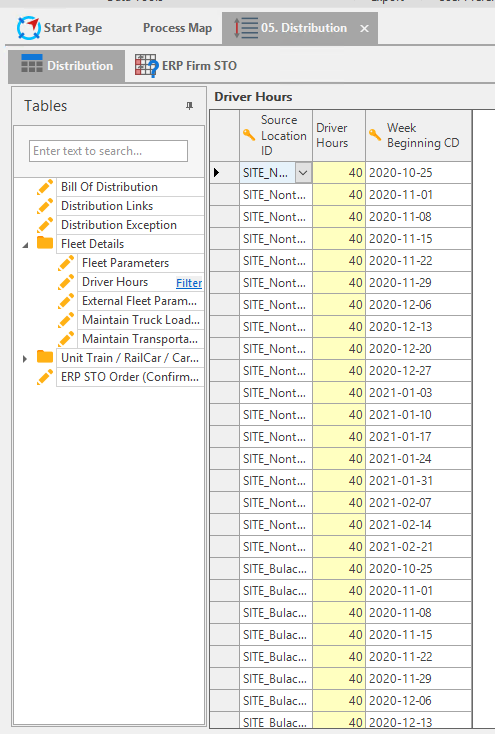Click pencil icon beside Bill Of Distribution

(45, 187)
